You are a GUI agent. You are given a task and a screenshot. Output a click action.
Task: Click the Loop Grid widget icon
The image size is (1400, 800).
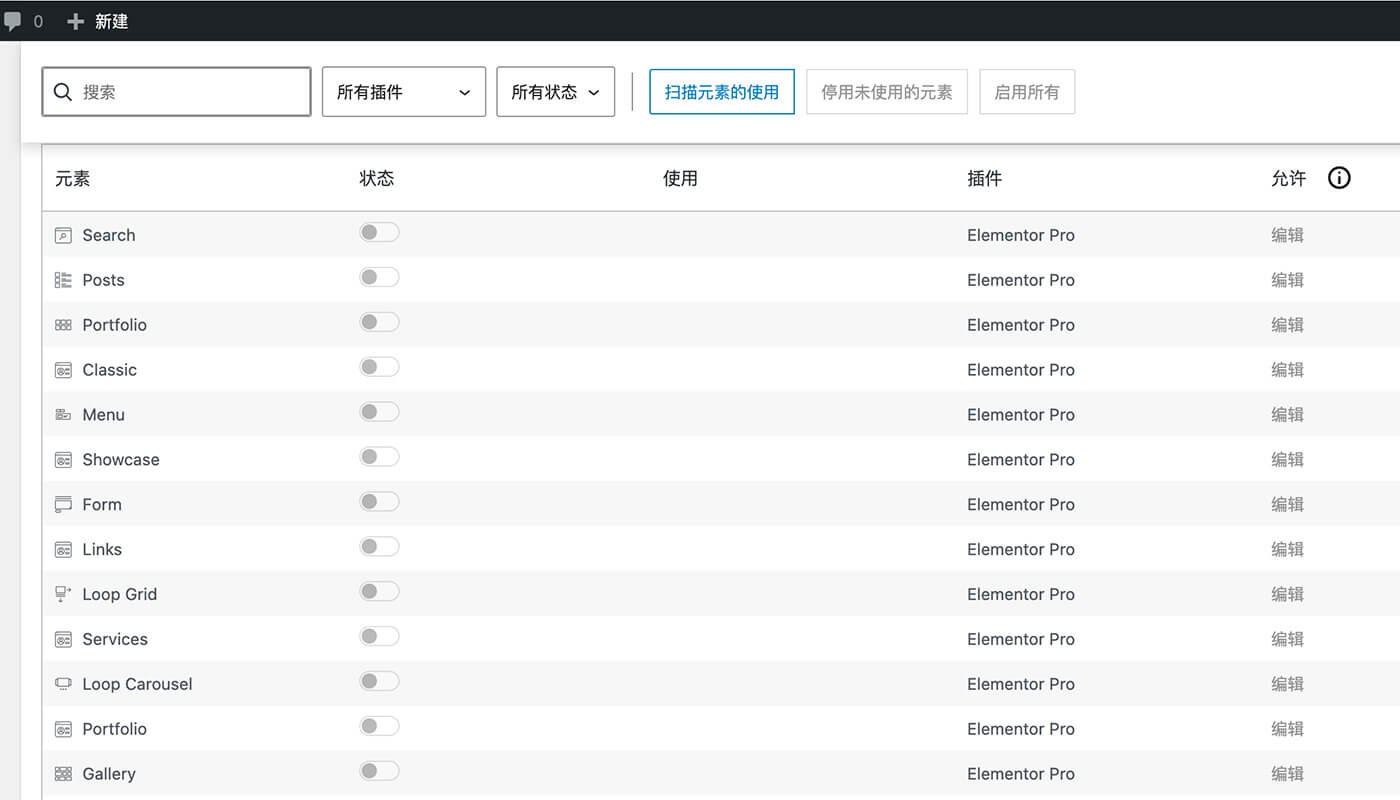[62, 593]
